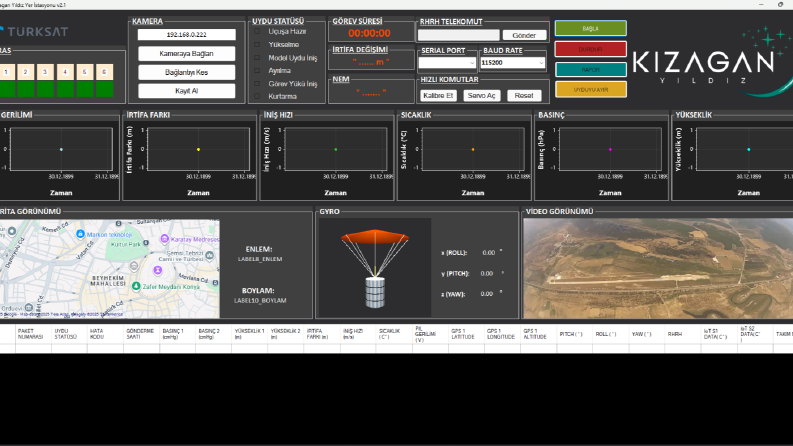Toggle the Uçuşa Hazır checkbox
The height and width of the screenshot is (446, 793).
pyautogui.click(x=257, y=31)
